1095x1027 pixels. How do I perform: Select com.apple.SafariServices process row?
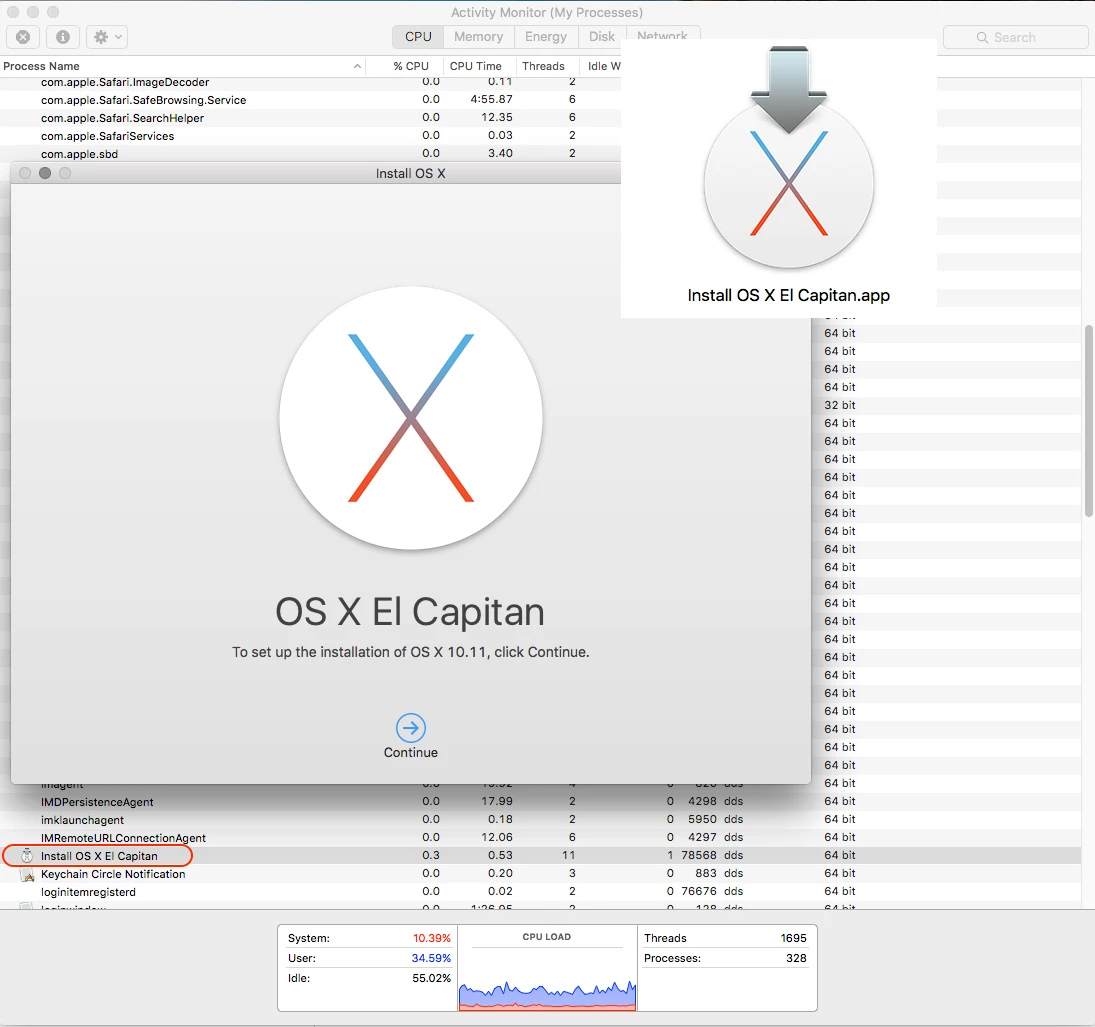pyautogui.click(x=310, y=136)
